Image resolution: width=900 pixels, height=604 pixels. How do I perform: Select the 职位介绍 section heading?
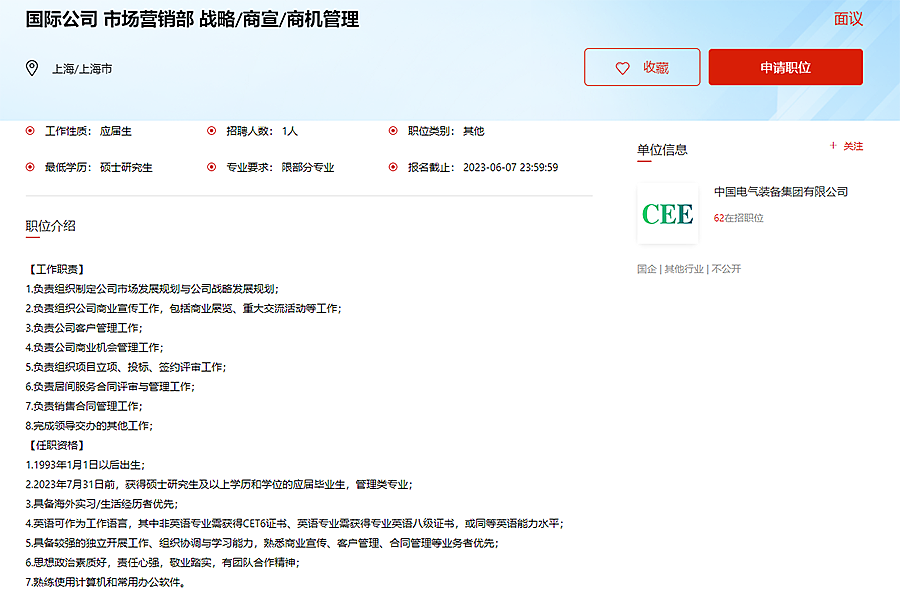[50, 226]
